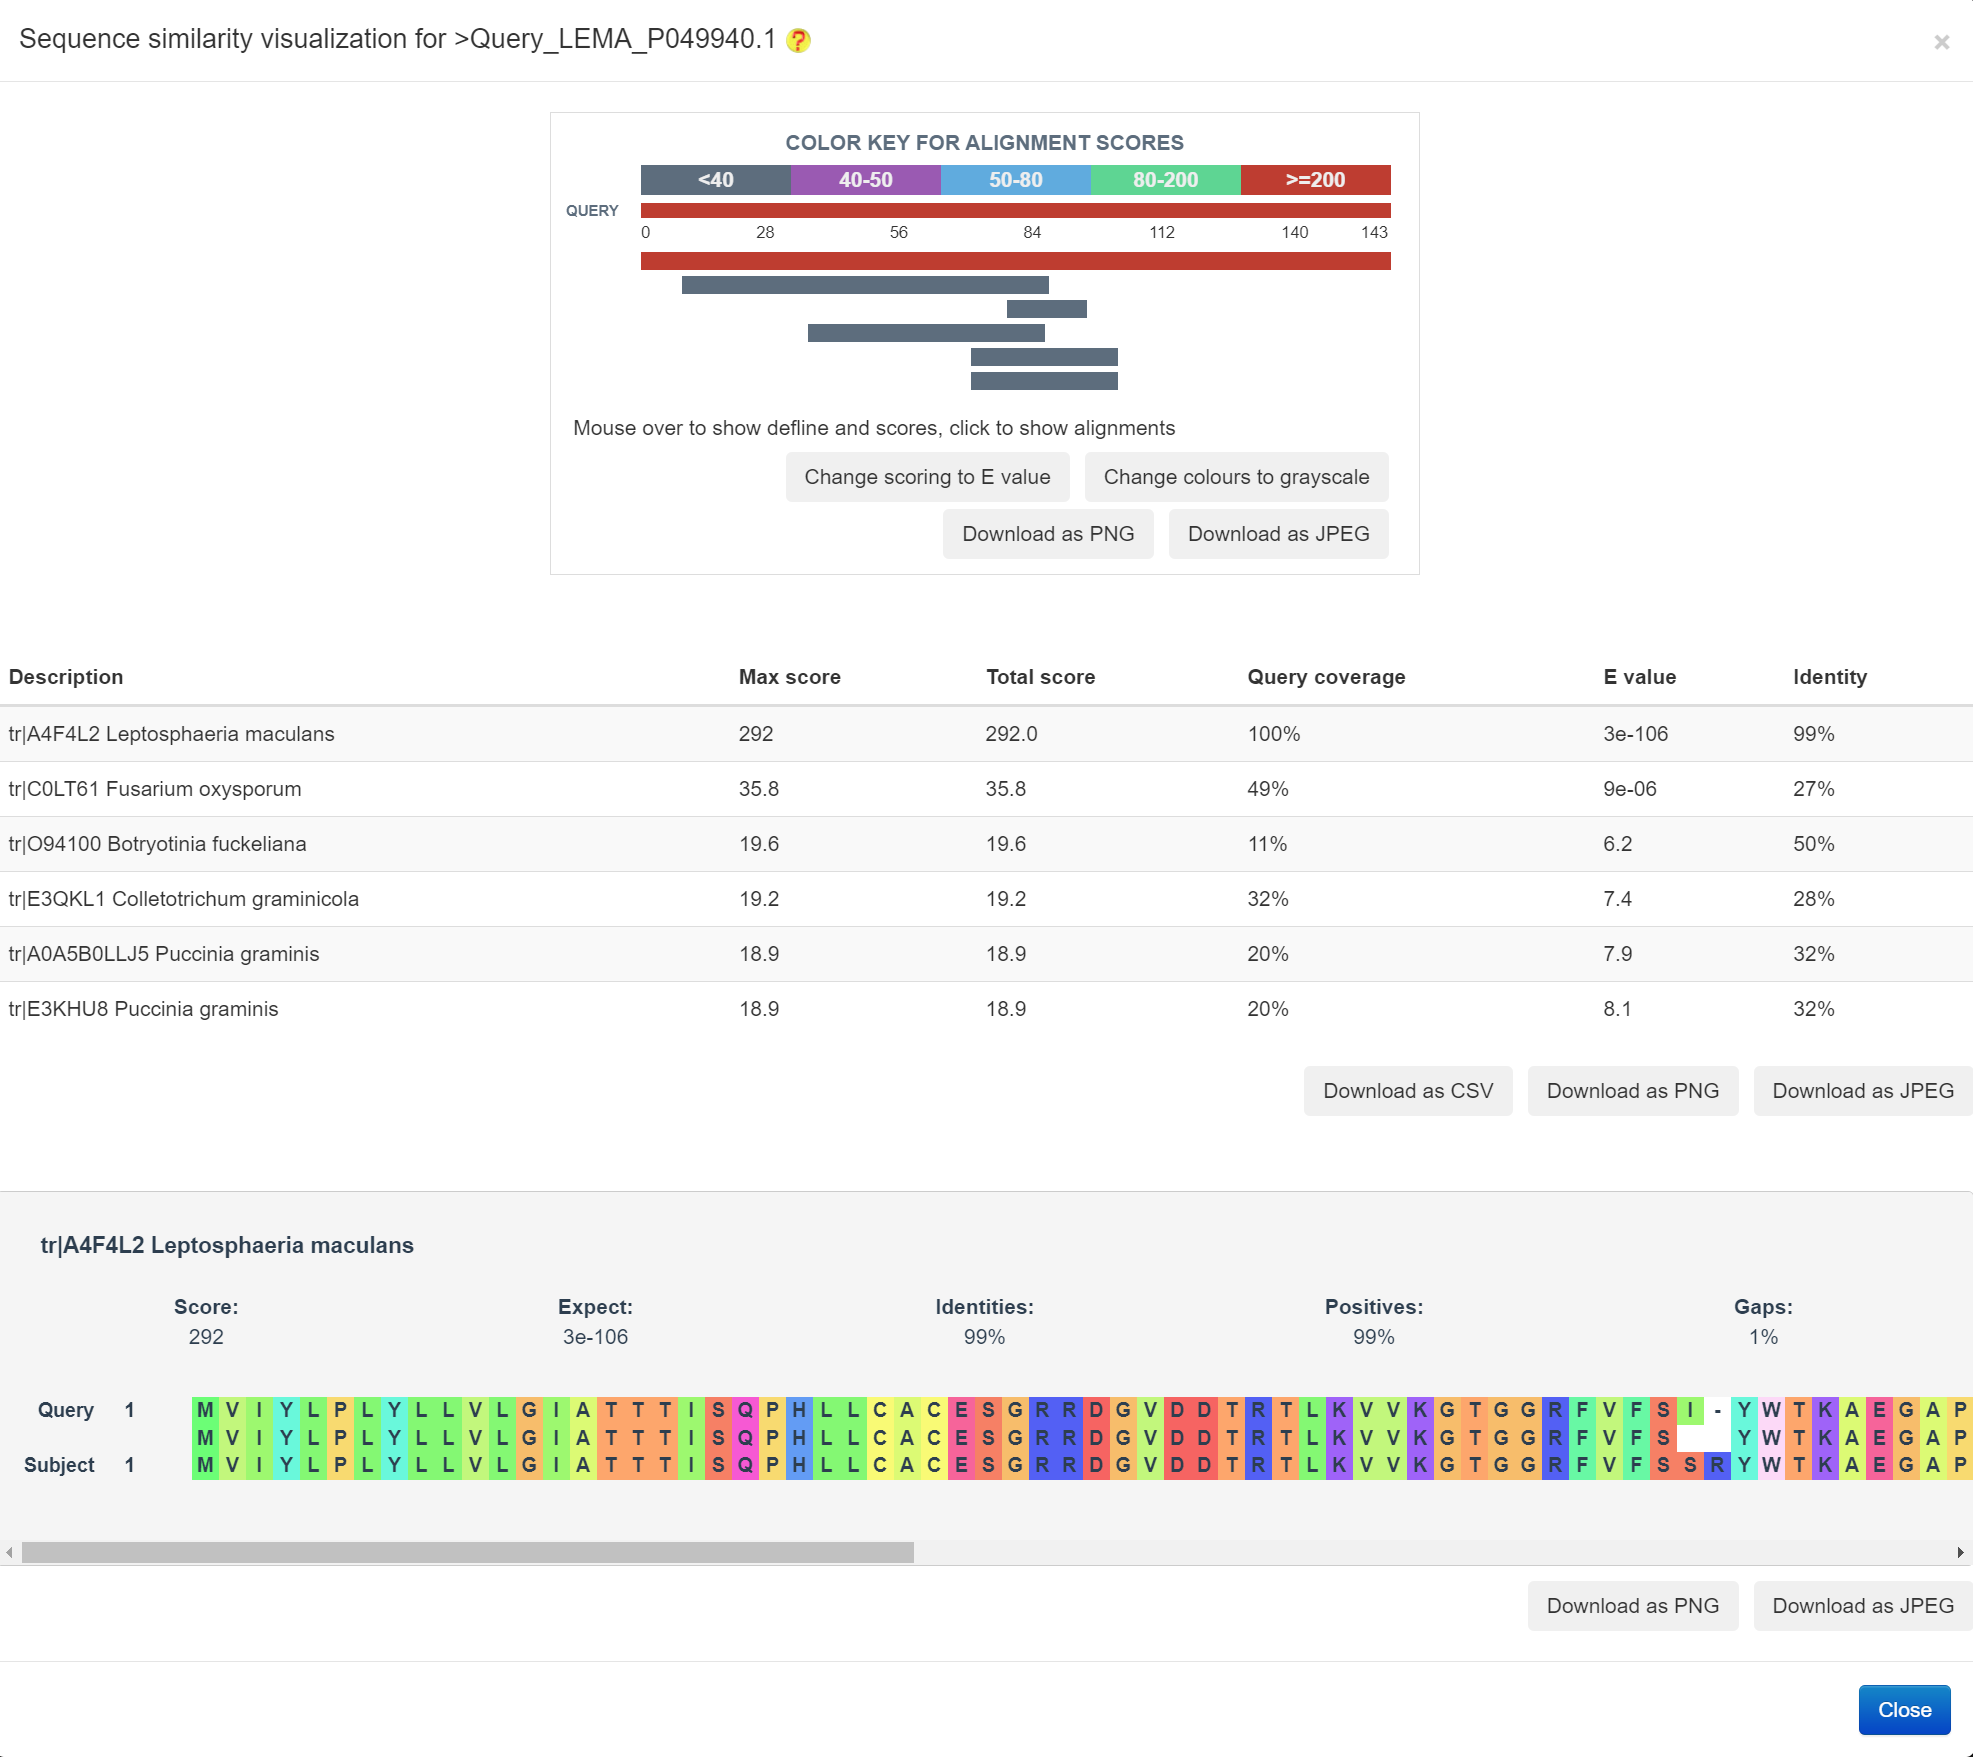Click the longest gray Fusarium hit bar
Screen dimensions: 1973x1757
point(865,285)
